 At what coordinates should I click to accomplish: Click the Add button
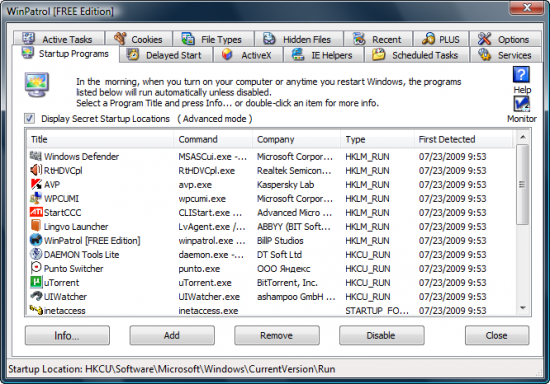pyautogui.click(x=172, y=335)
